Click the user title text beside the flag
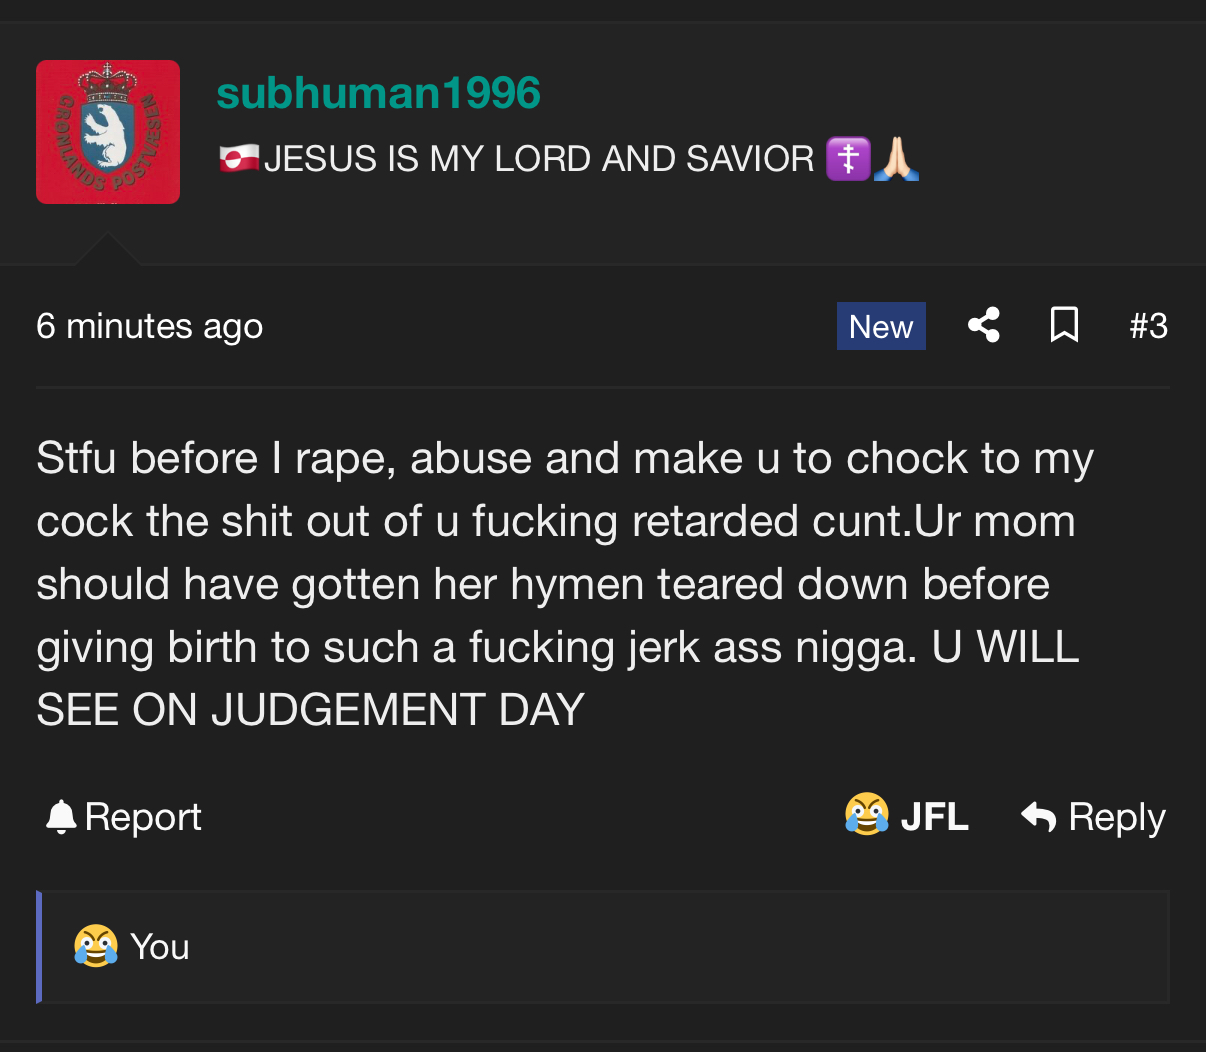The image size is (1206, 1052). tap(540, 158)
